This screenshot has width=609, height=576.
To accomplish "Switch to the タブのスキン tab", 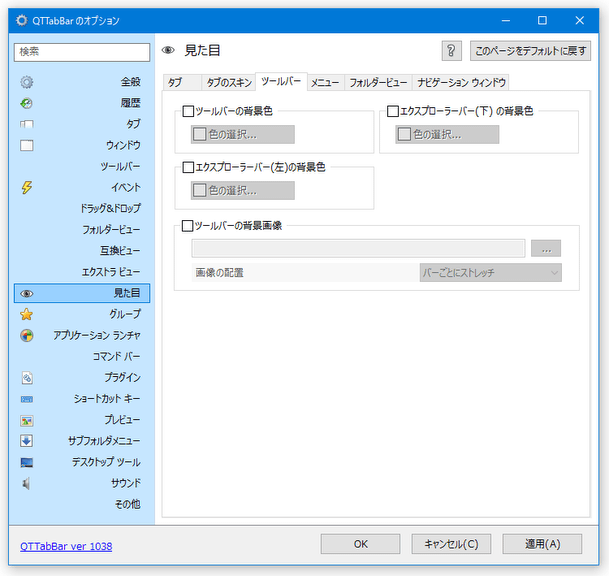I will (x=228, y=82).
